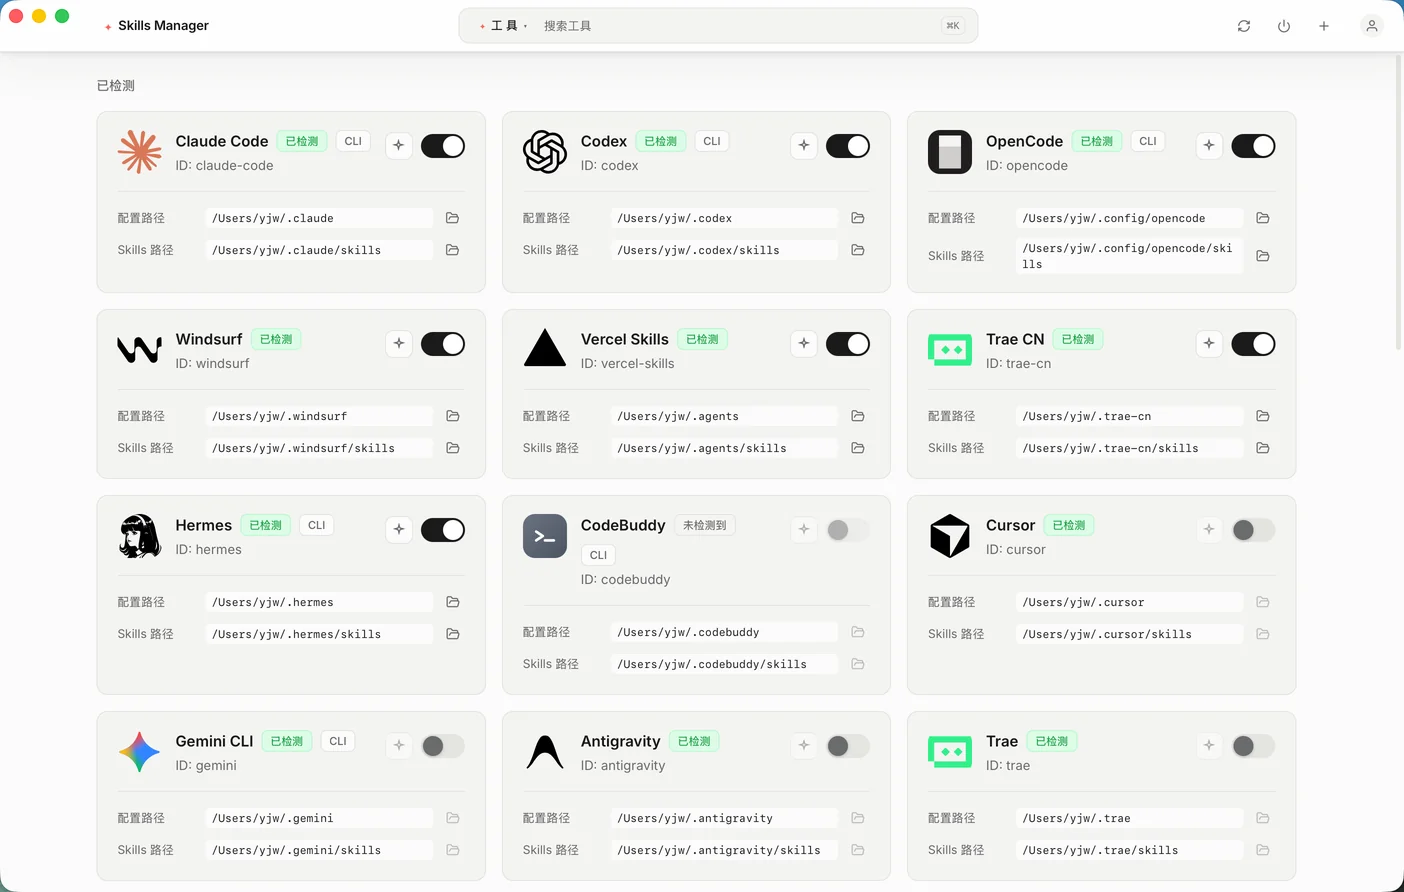Click the sparkle button on the Codex card
Screen dimensions: 1404x892
pos(804,146)
